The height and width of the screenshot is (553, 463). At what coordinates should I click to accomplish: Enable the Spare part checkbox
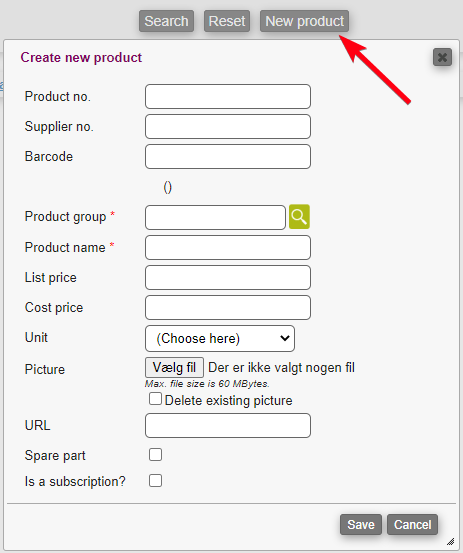tap(155, 455)
